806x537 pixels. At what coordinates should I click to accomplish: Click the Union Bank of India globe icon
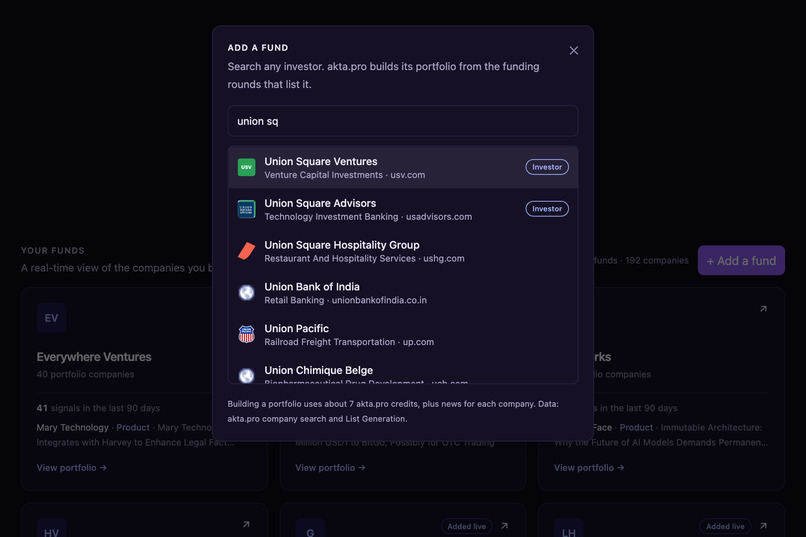pos(246,292)
